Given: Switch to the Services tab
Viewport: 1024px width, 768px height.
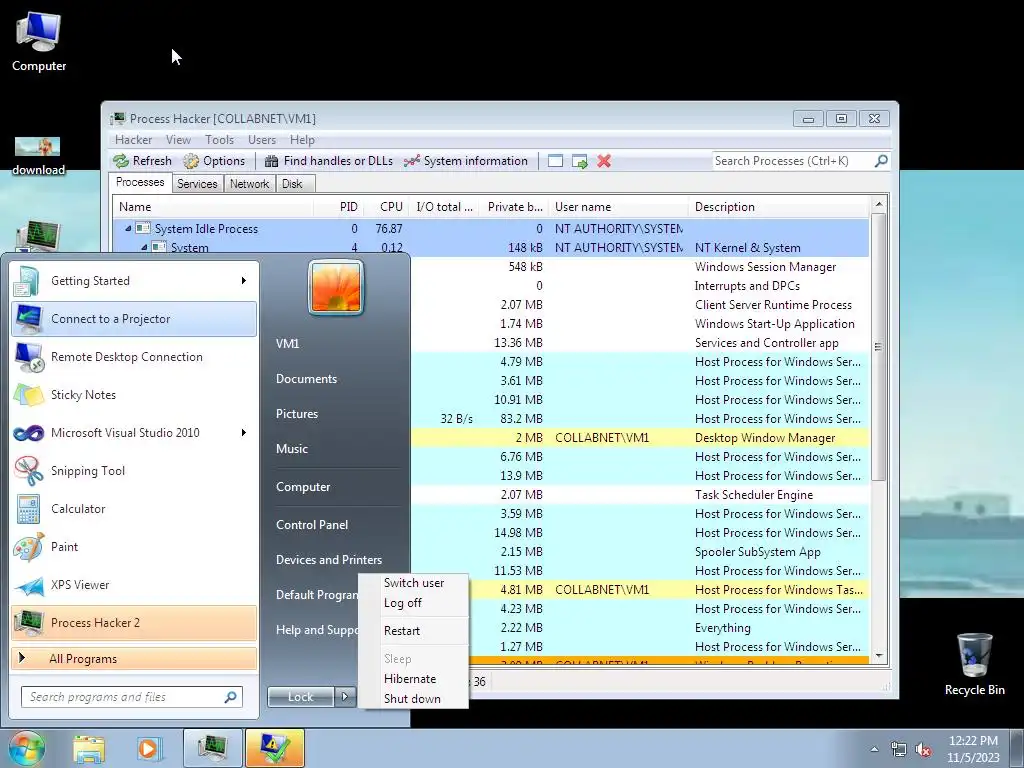Looking at the screenshot, I should [197, 184].
